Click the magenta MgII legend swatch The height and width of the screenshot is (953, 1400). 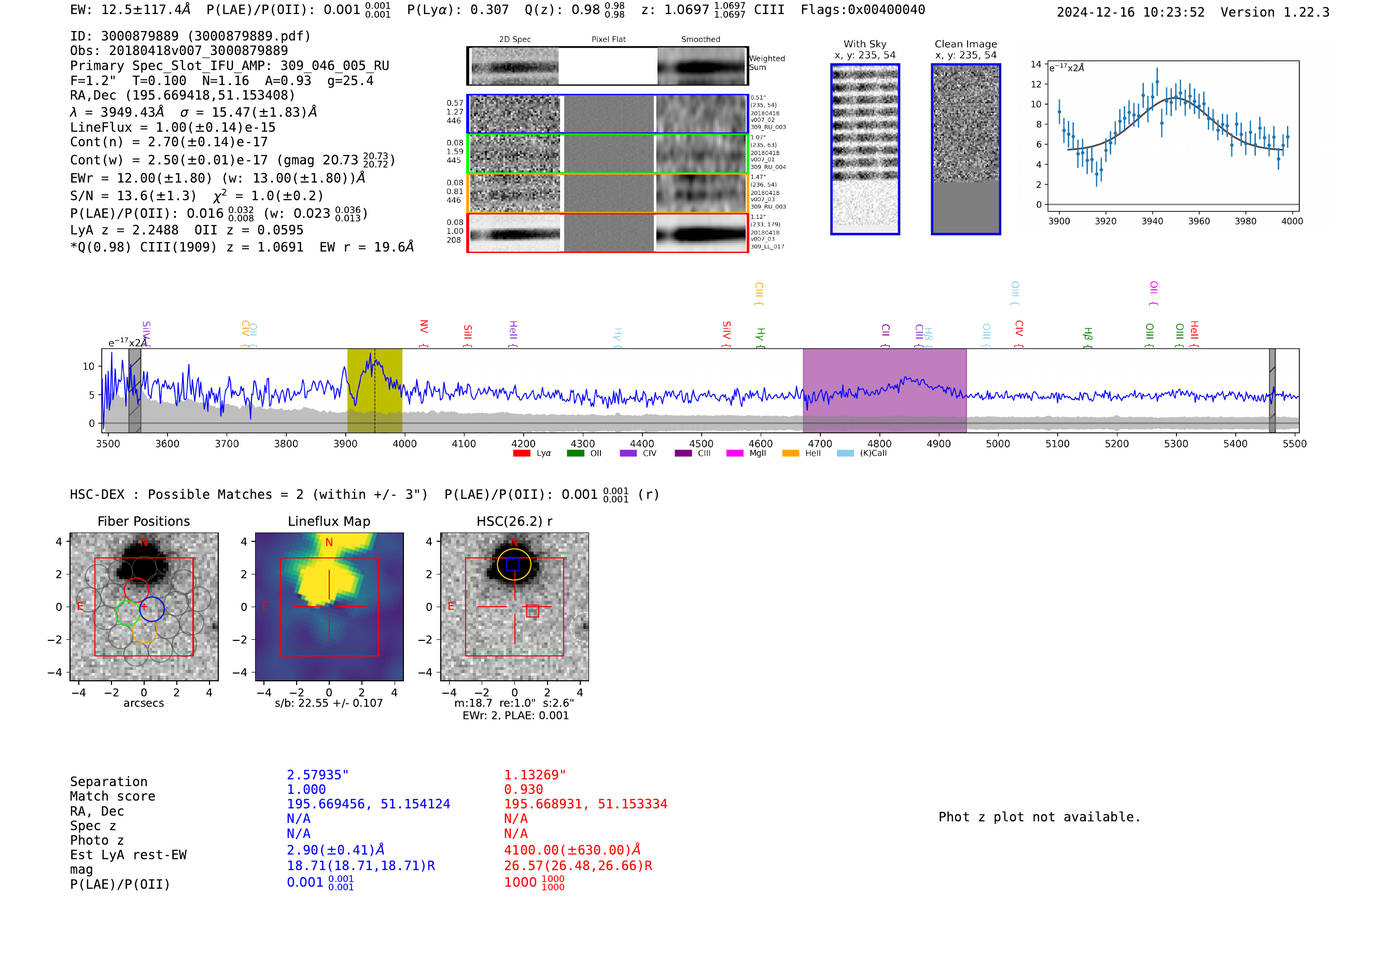click(x=735, y=454)
